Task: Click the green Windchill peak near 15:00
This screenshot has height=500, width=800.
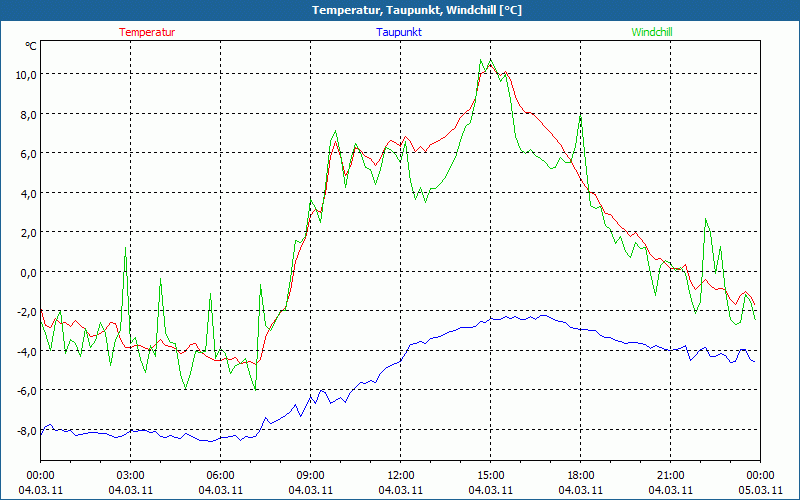Action: pos(491,60)
